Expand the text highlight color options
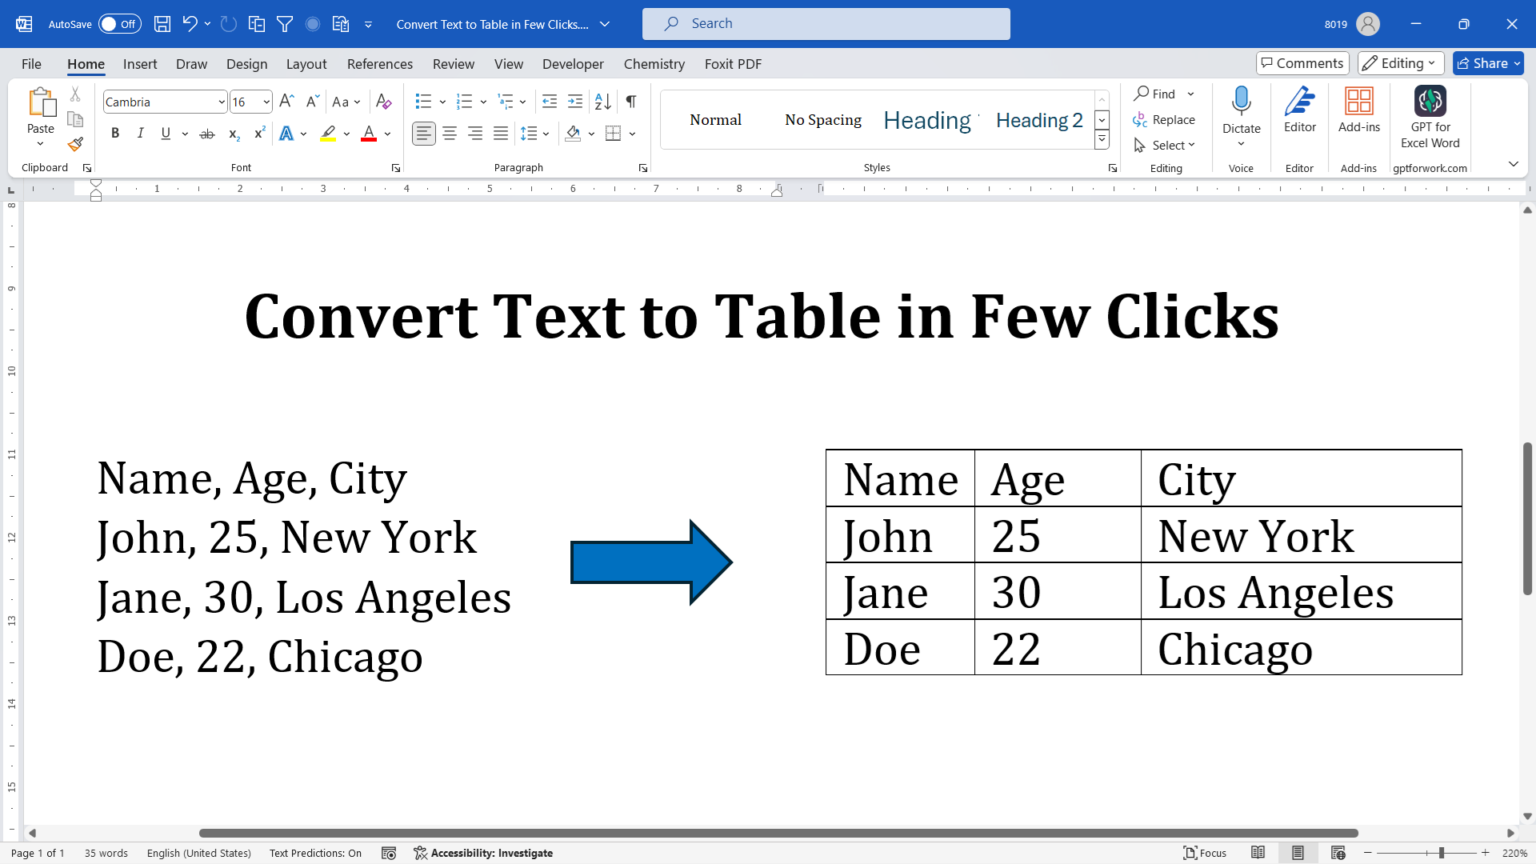The image size is (1536, 864). [345, 133]
